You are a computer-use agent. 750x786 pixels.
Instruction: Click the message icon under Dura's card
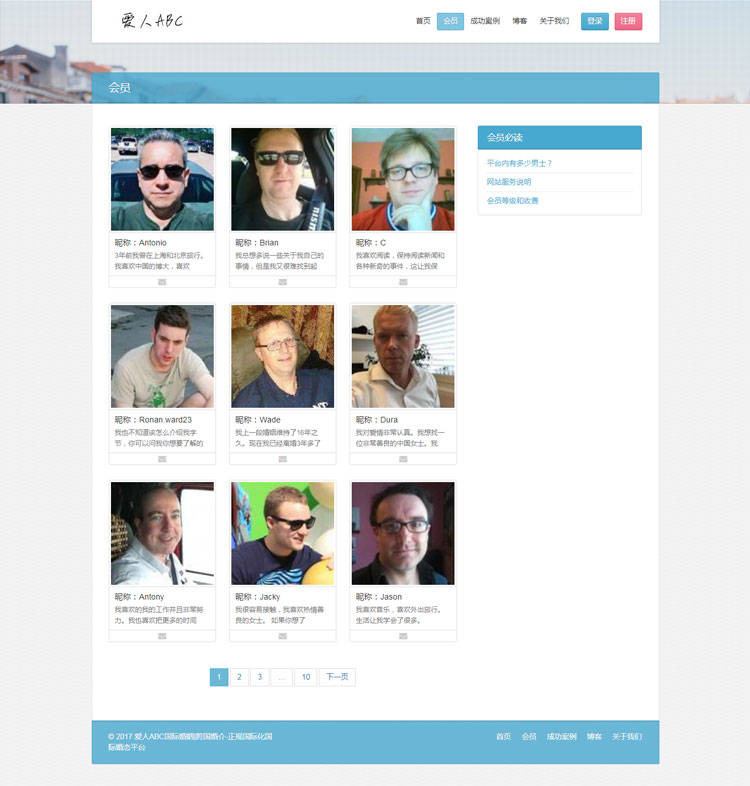click(x=403, y=459)
